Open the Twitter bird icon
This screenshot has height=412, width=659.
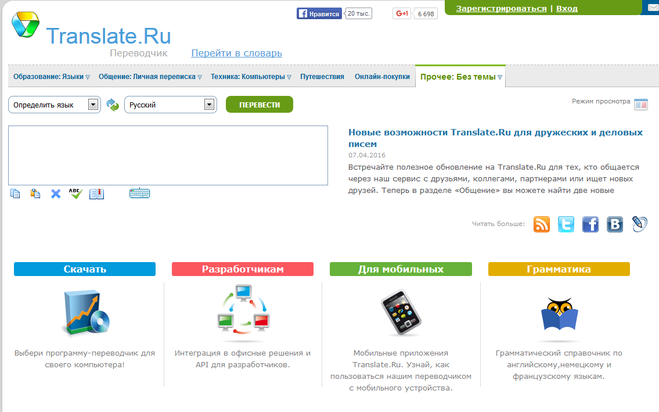[x=566, y=224]
